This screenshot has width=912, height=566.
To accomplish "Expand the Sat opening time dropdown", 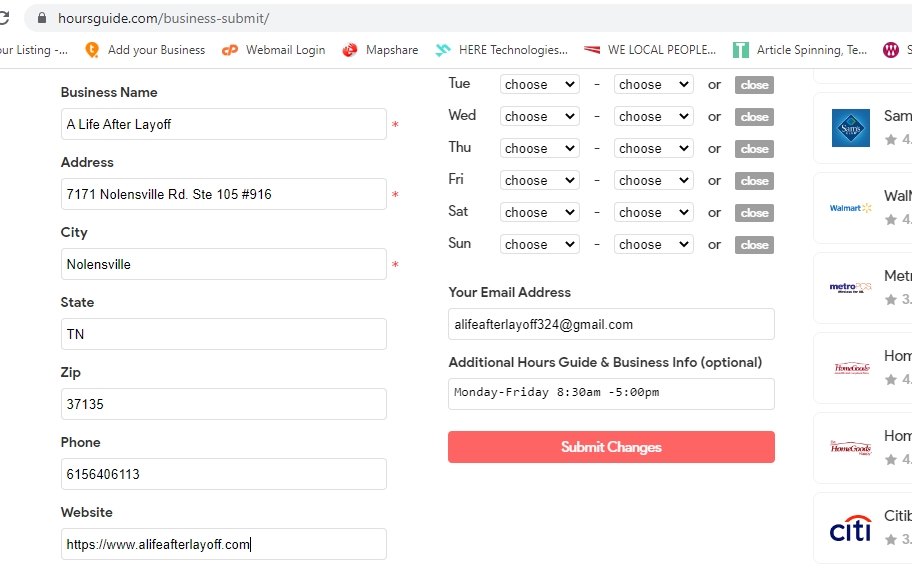I will click(539, 213).
